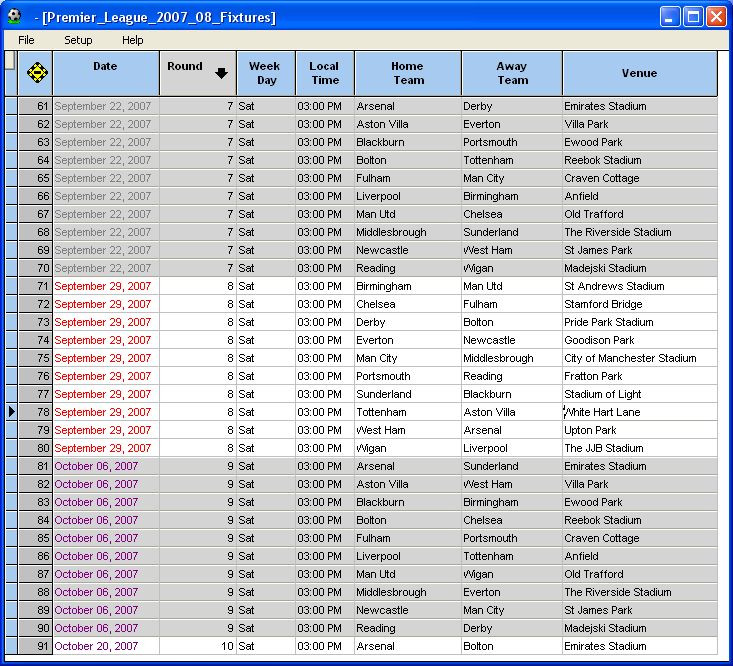The height and width of the screenshot is (666, 733).
Task: Sort by the Date column header
Action: [x=106, y=73]
